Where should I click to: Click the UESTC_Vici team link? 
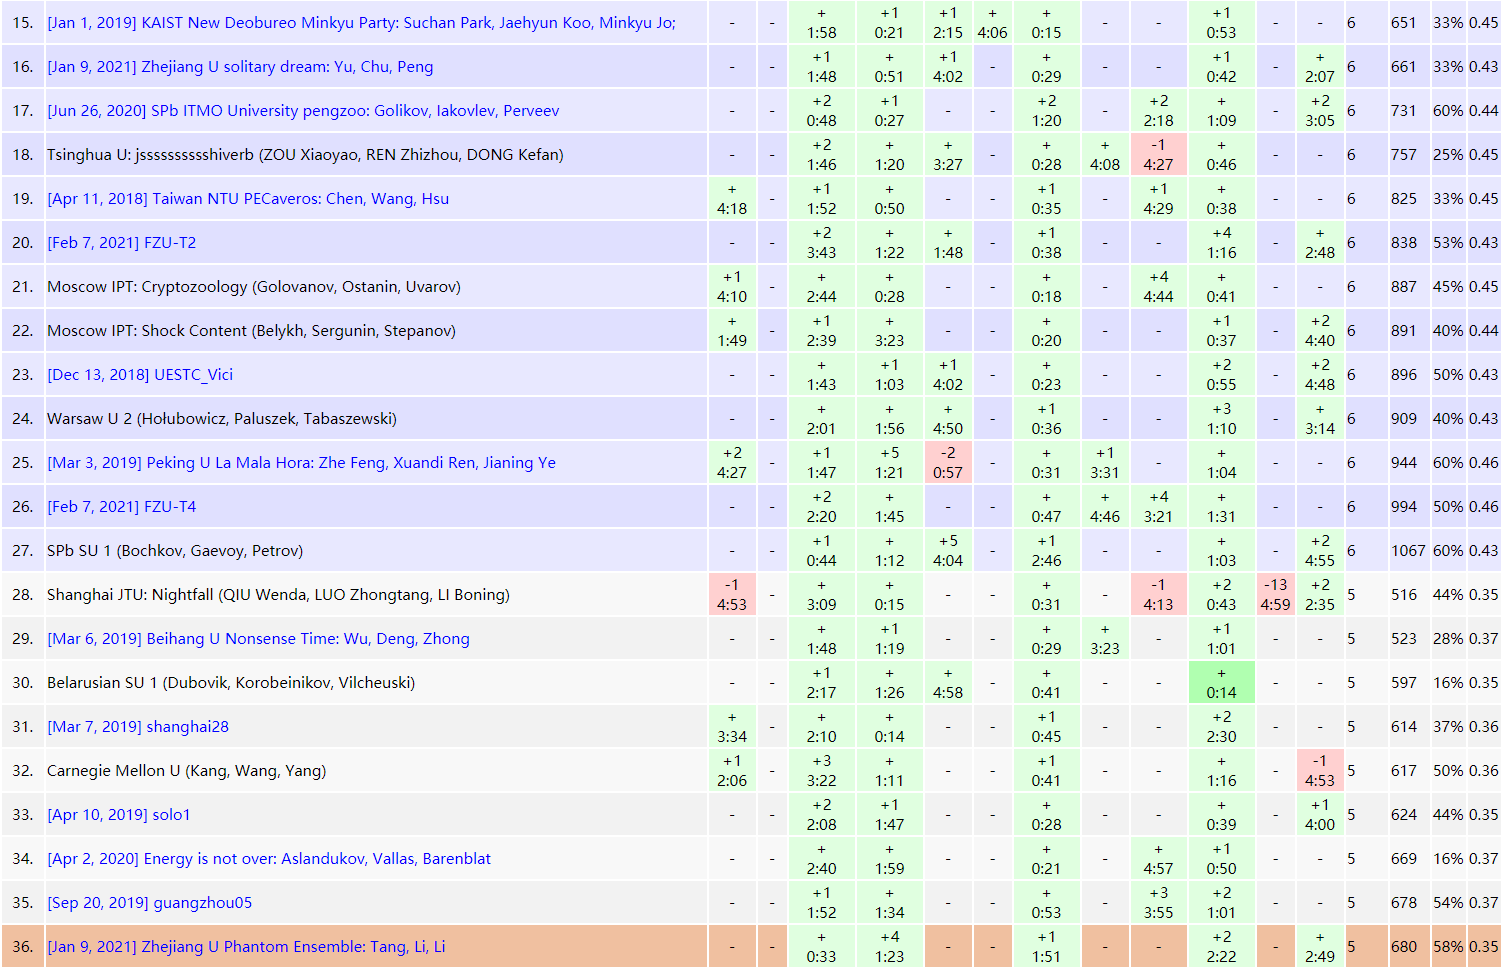pyautogui.click(x=140, y=375)
